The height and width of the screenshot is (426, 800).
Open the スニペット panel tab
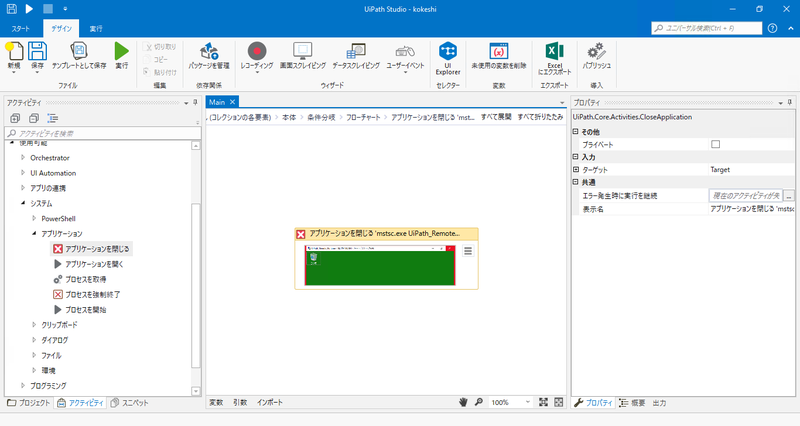(130, 403)
